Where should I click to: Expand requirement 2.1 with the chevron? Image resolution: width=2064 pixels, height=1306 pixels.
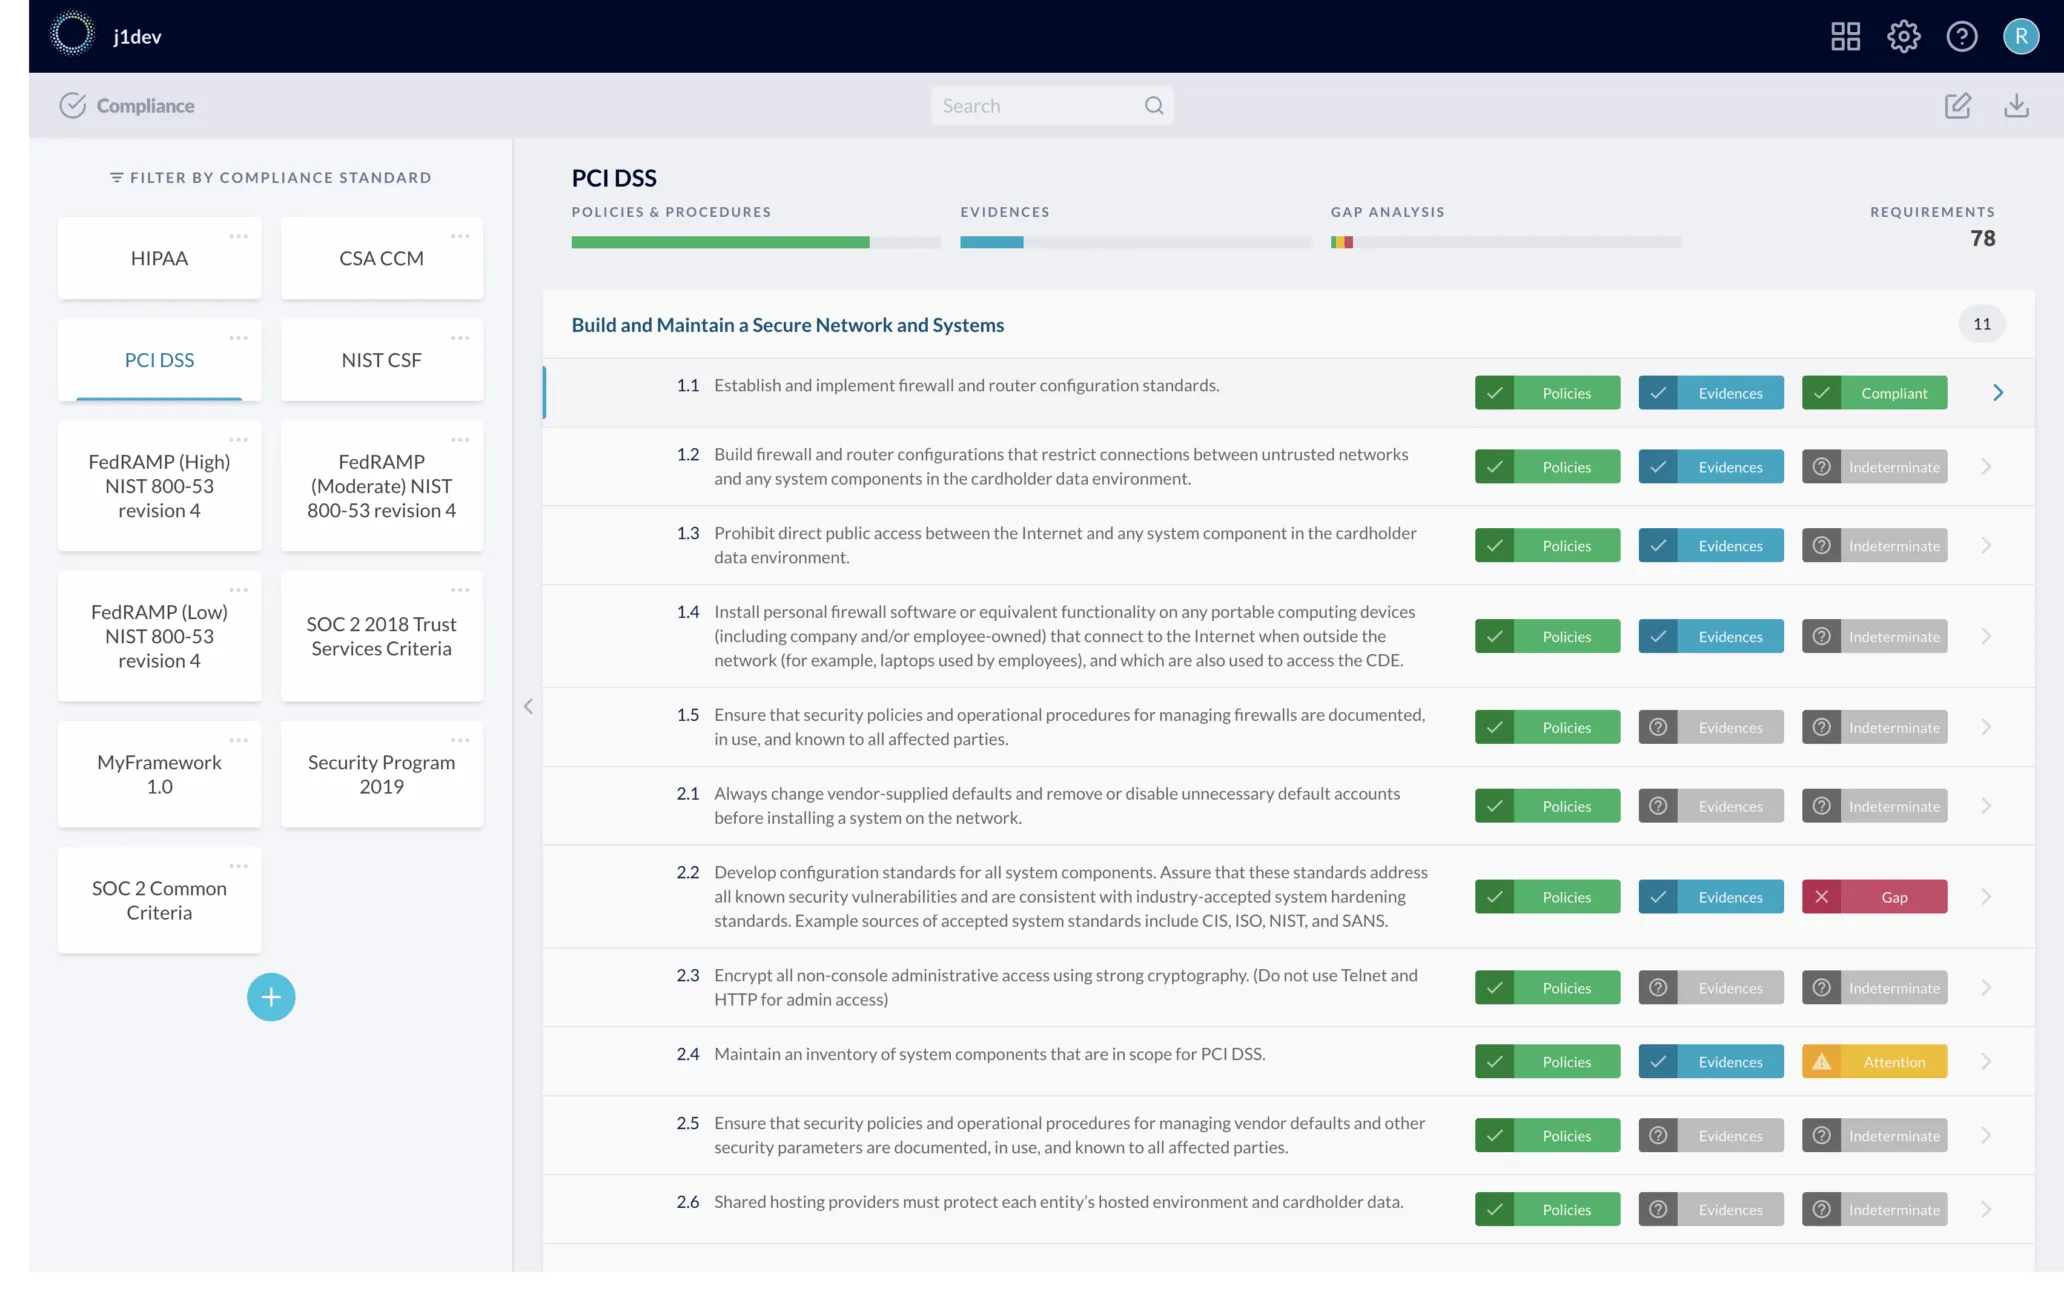(1986, 806)
